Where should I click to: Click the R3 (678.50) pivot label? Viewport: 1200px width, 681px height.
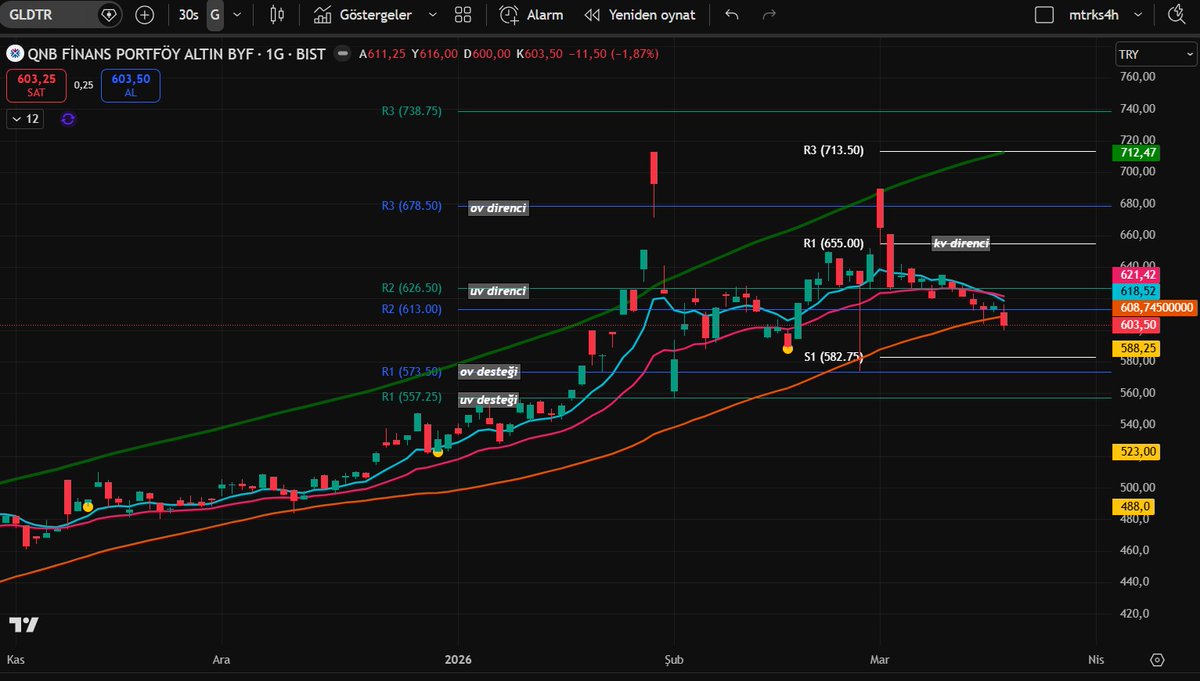click(411, 206)
